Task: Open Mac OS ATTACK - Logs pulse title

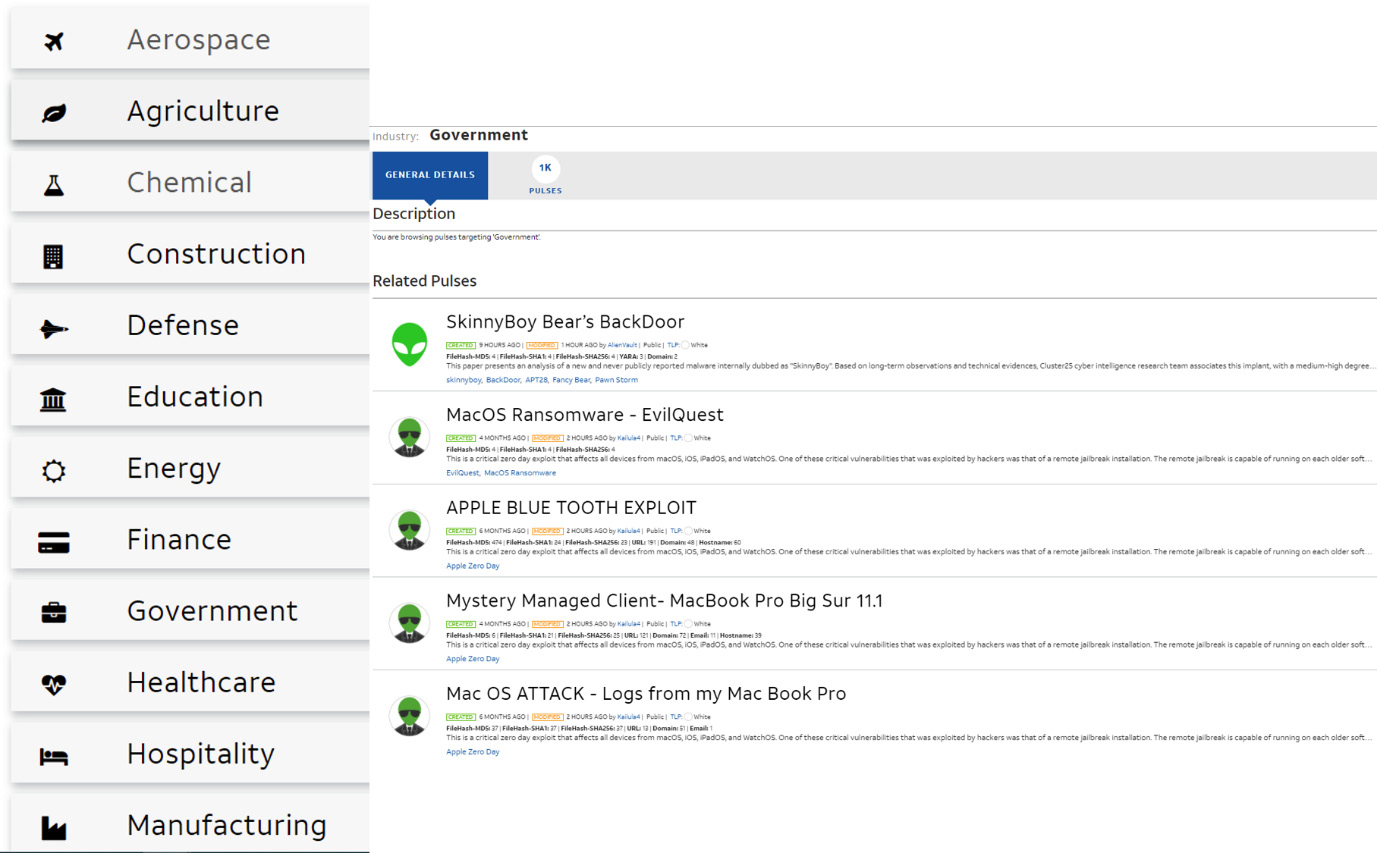Action: [x=646, y=694]
